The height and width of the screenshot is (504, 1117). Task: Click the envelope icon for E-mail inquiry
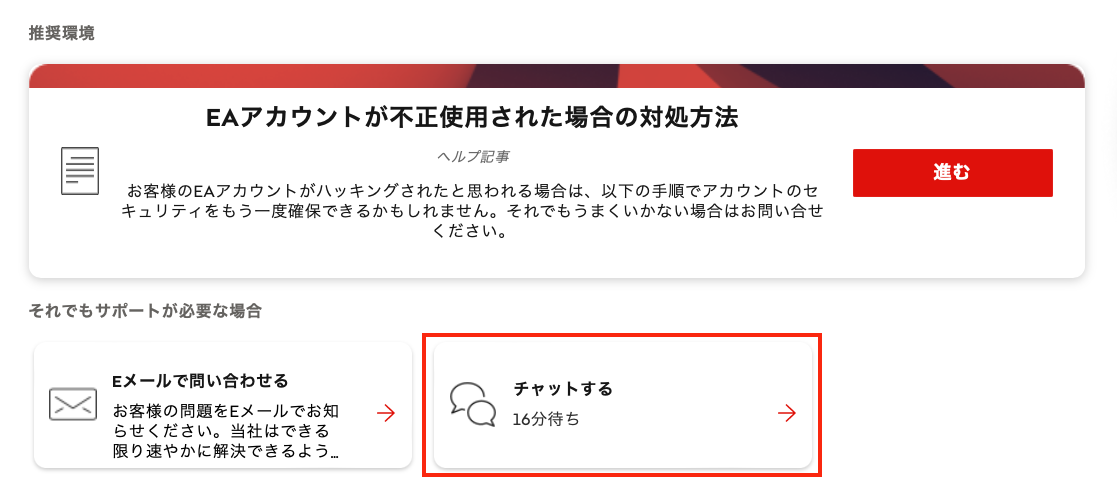click(73, 404)
